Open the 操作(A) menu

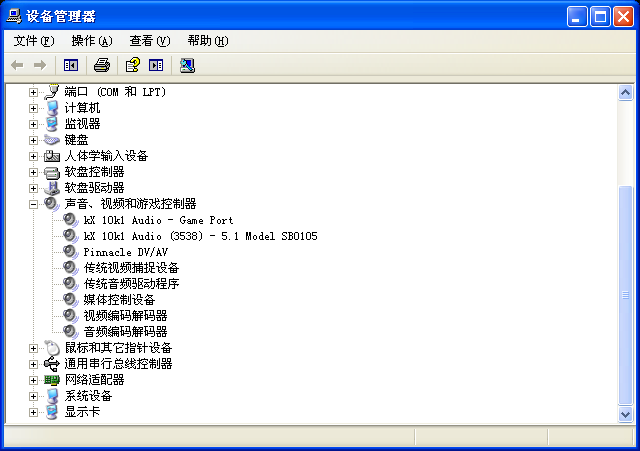[x=92, y=41]
